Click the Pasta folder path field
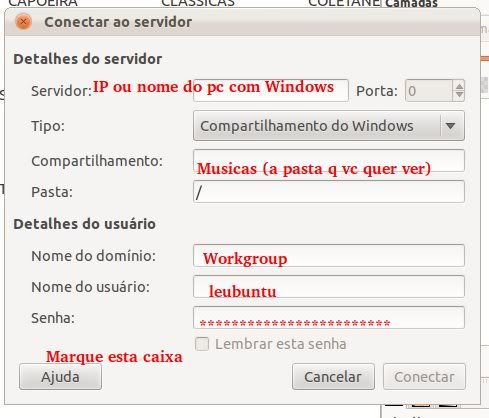The width and height of the screenshot is (489, 418). [329, 191]
